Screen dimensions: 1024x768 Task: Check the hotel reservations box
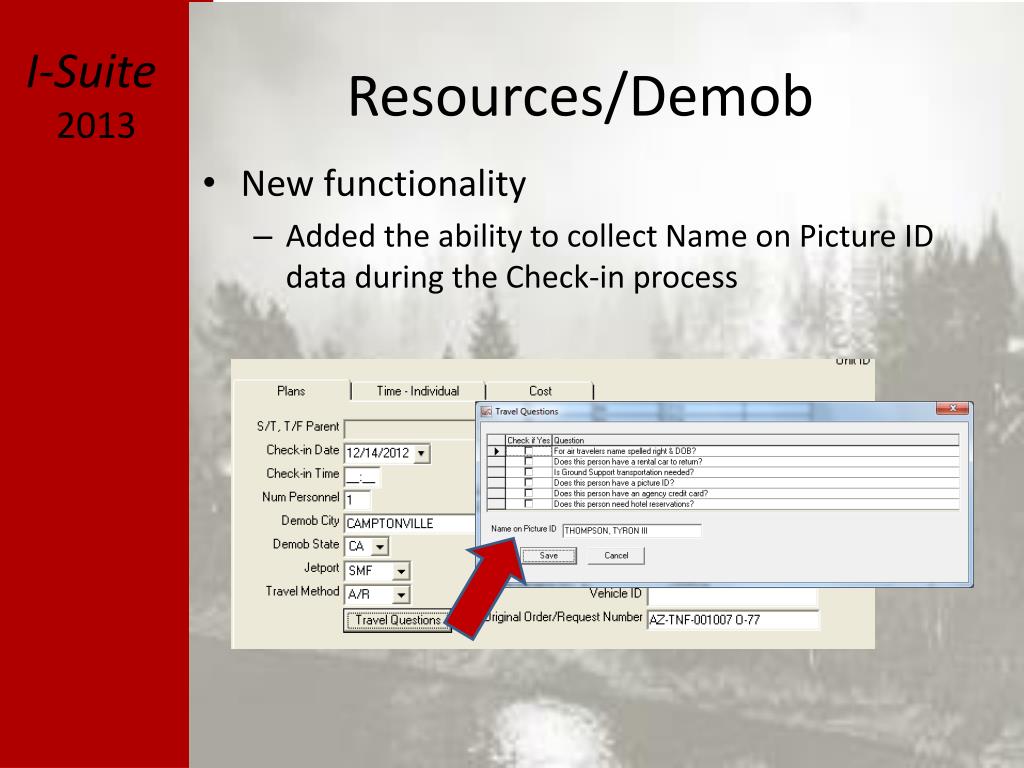click(528, 504)
